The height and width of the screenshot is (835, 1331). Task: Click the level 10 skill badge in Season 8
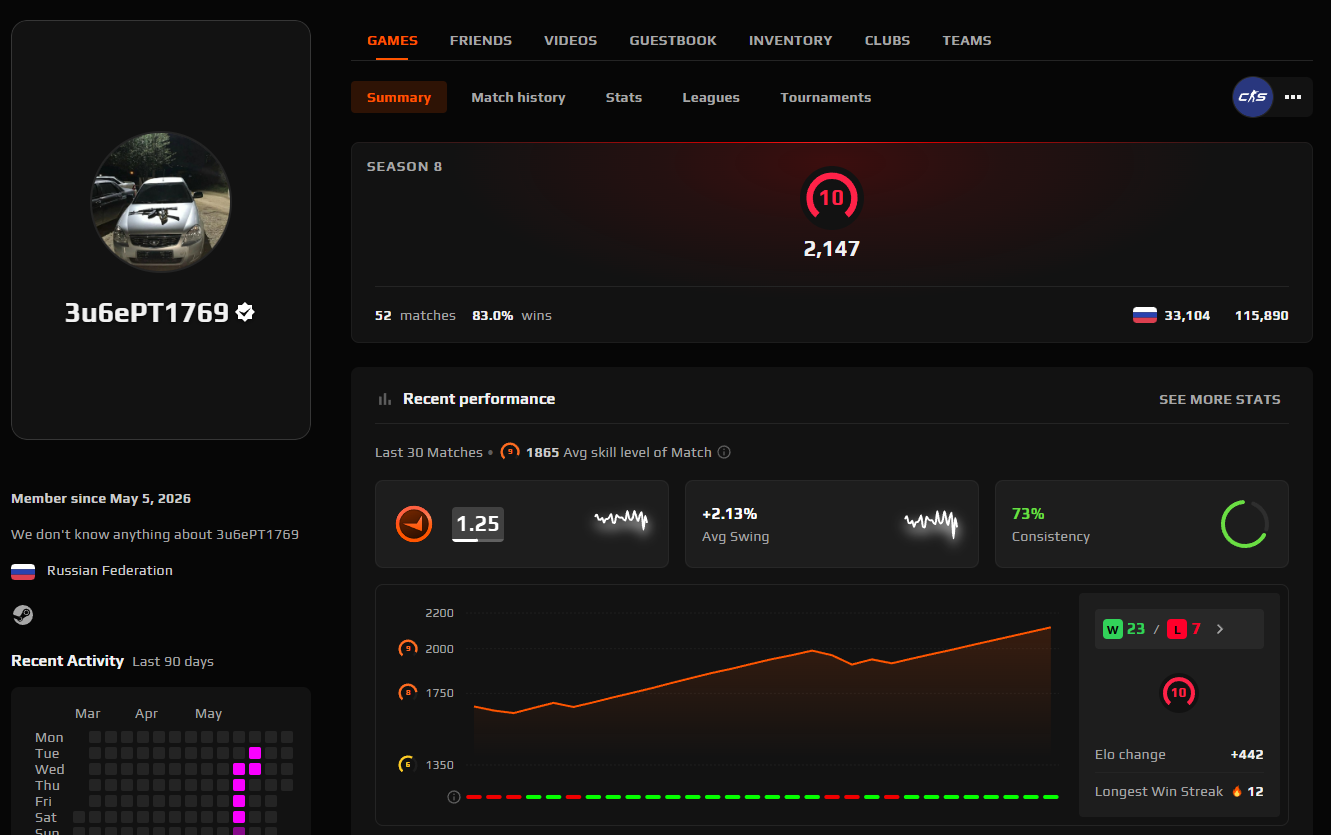click(x=832, y=198)
